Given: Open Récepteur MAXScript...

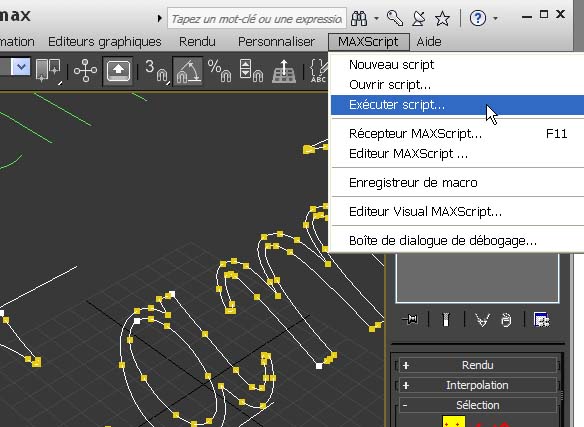Looking at the screenshot, I should pyautogui.click(x=457, y=133).
